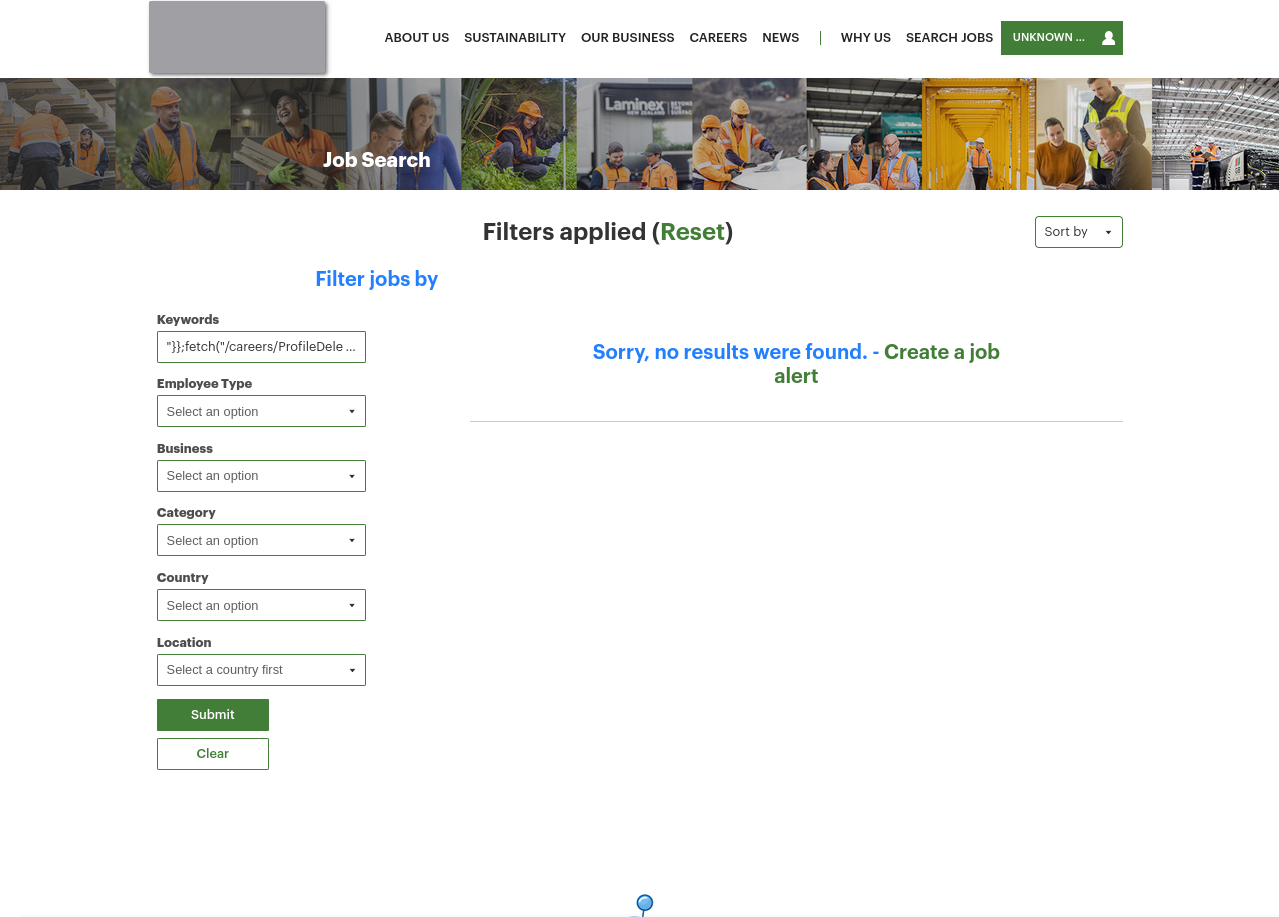Open the News menu item
1279x917 pixels.
click(780, 38)
